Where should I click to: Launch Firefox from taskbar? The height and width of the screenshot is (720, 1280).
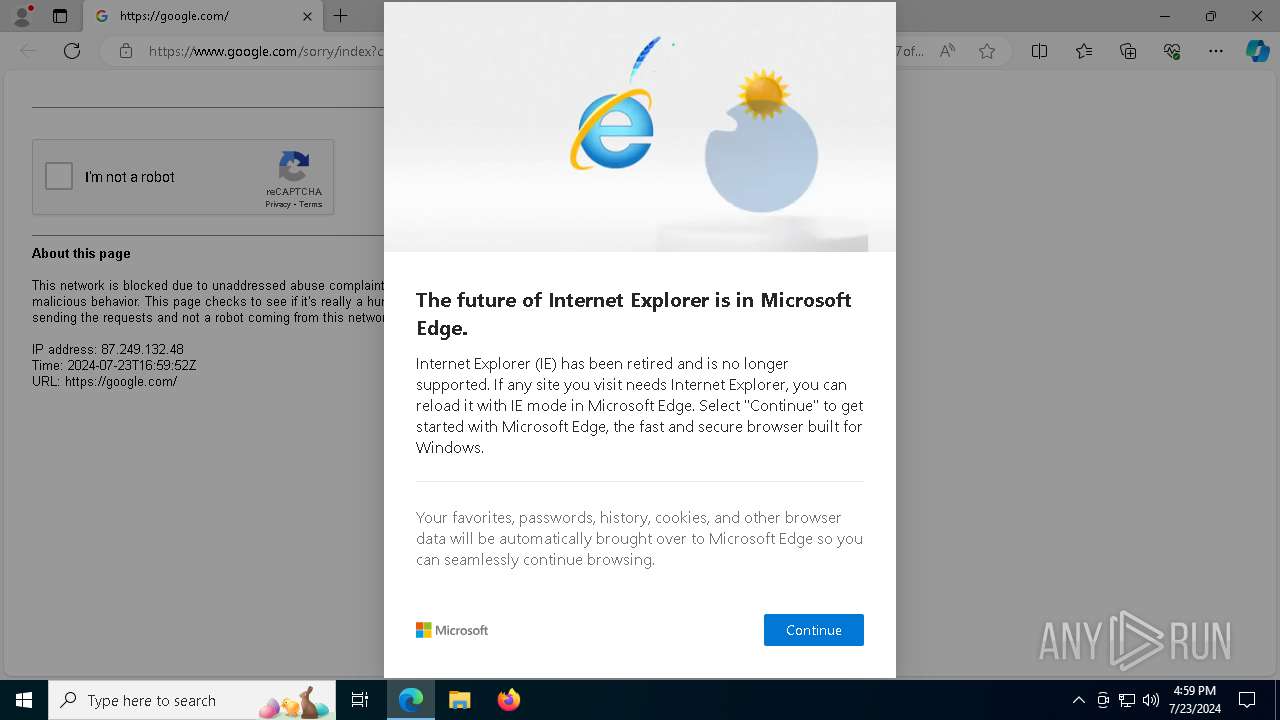pos(508,700)
